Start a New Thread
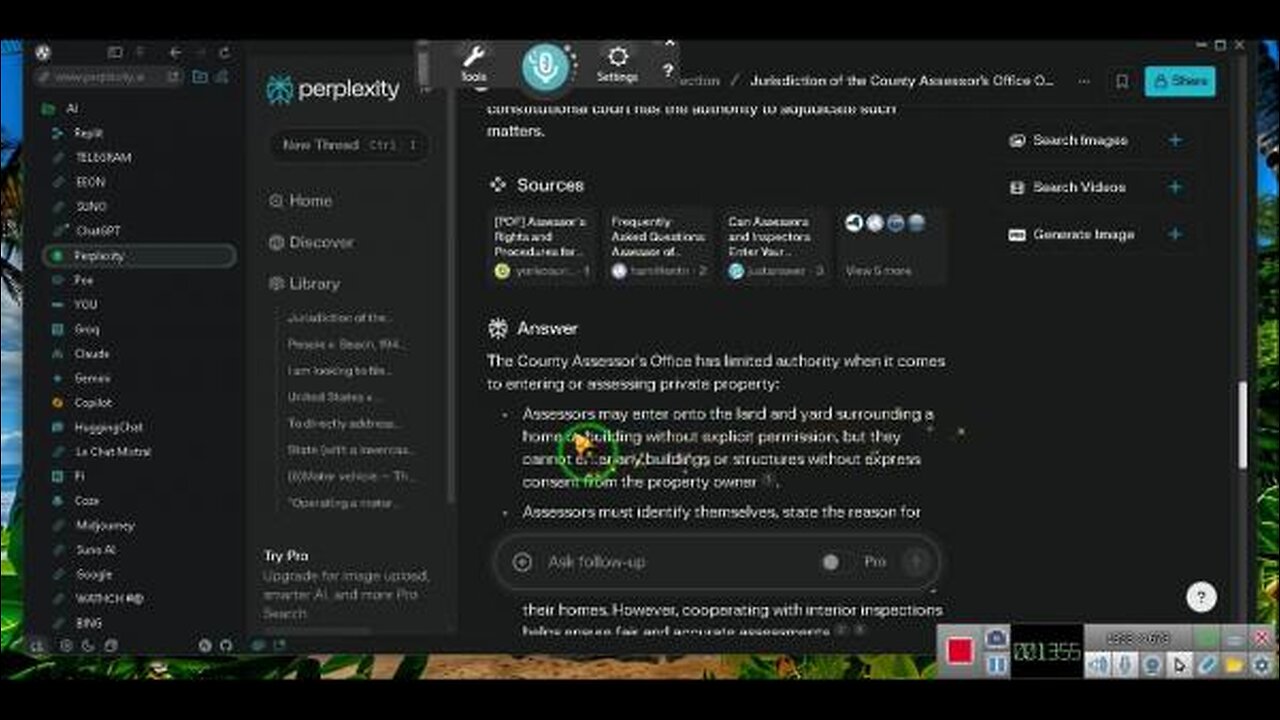The height and width of the screenshot is (720, 1280). pyautogui.click(x=349, y=145)
